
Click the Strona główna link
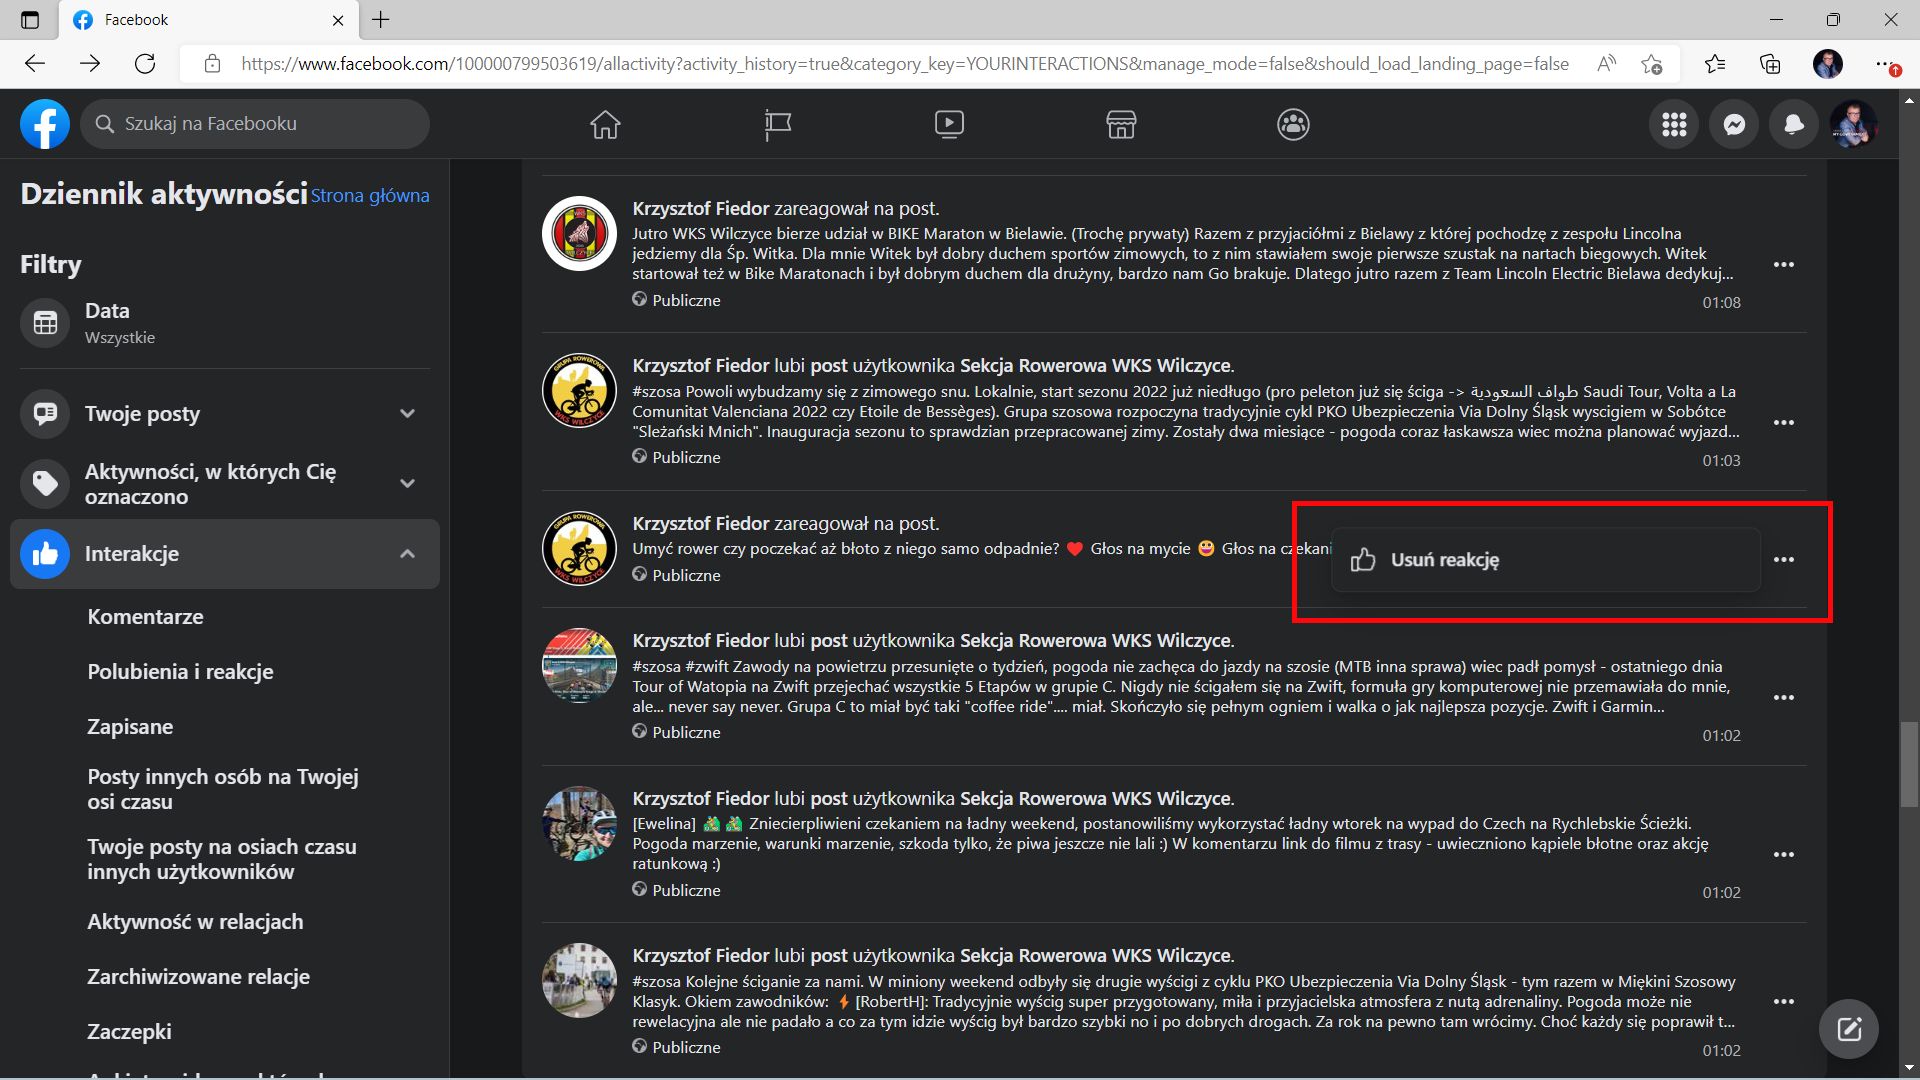point(370,196)
